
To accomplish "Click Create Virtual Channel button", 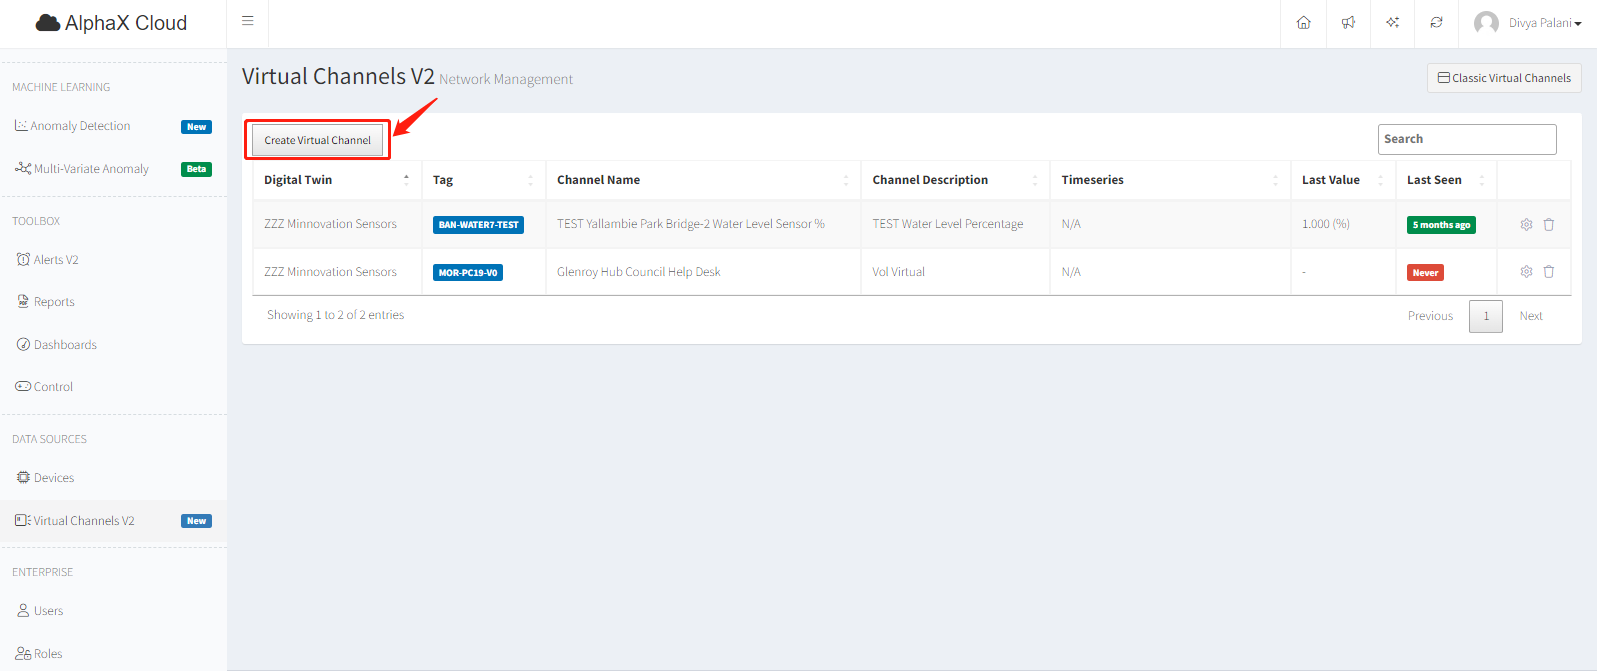I will click(317, 140).
